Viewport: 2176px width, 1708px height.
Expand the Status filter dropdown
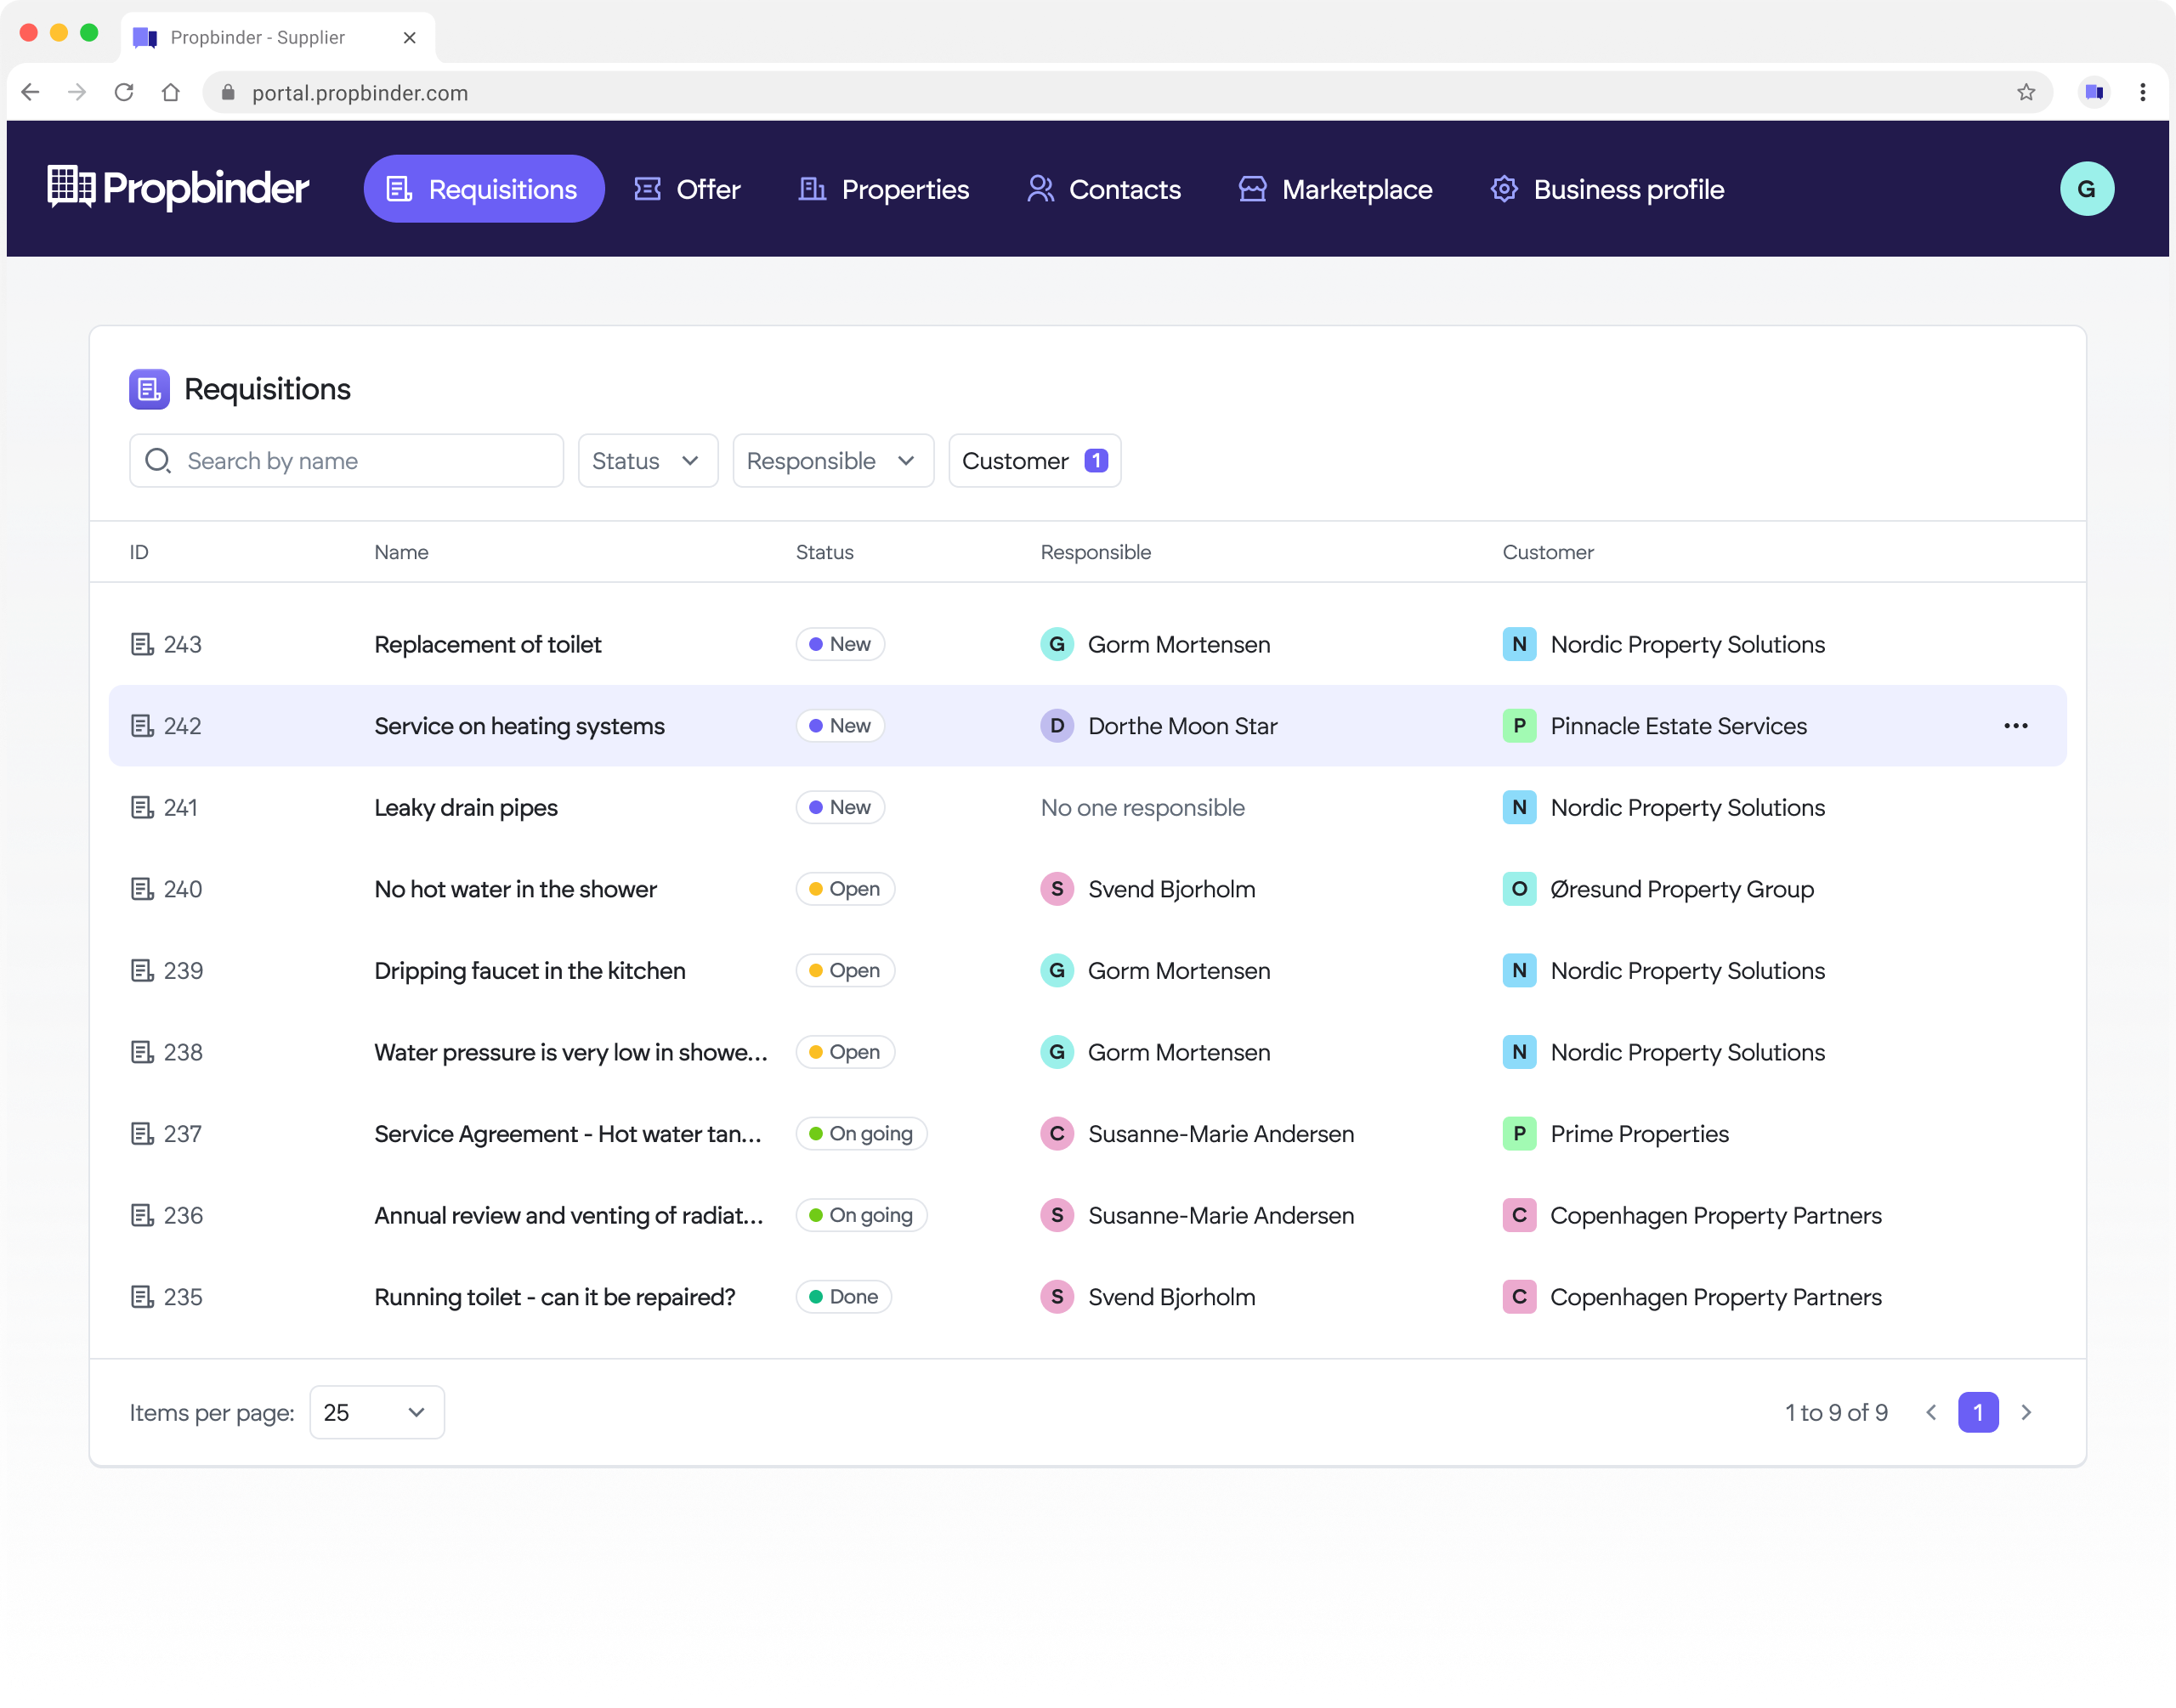[x=647, y=461]
